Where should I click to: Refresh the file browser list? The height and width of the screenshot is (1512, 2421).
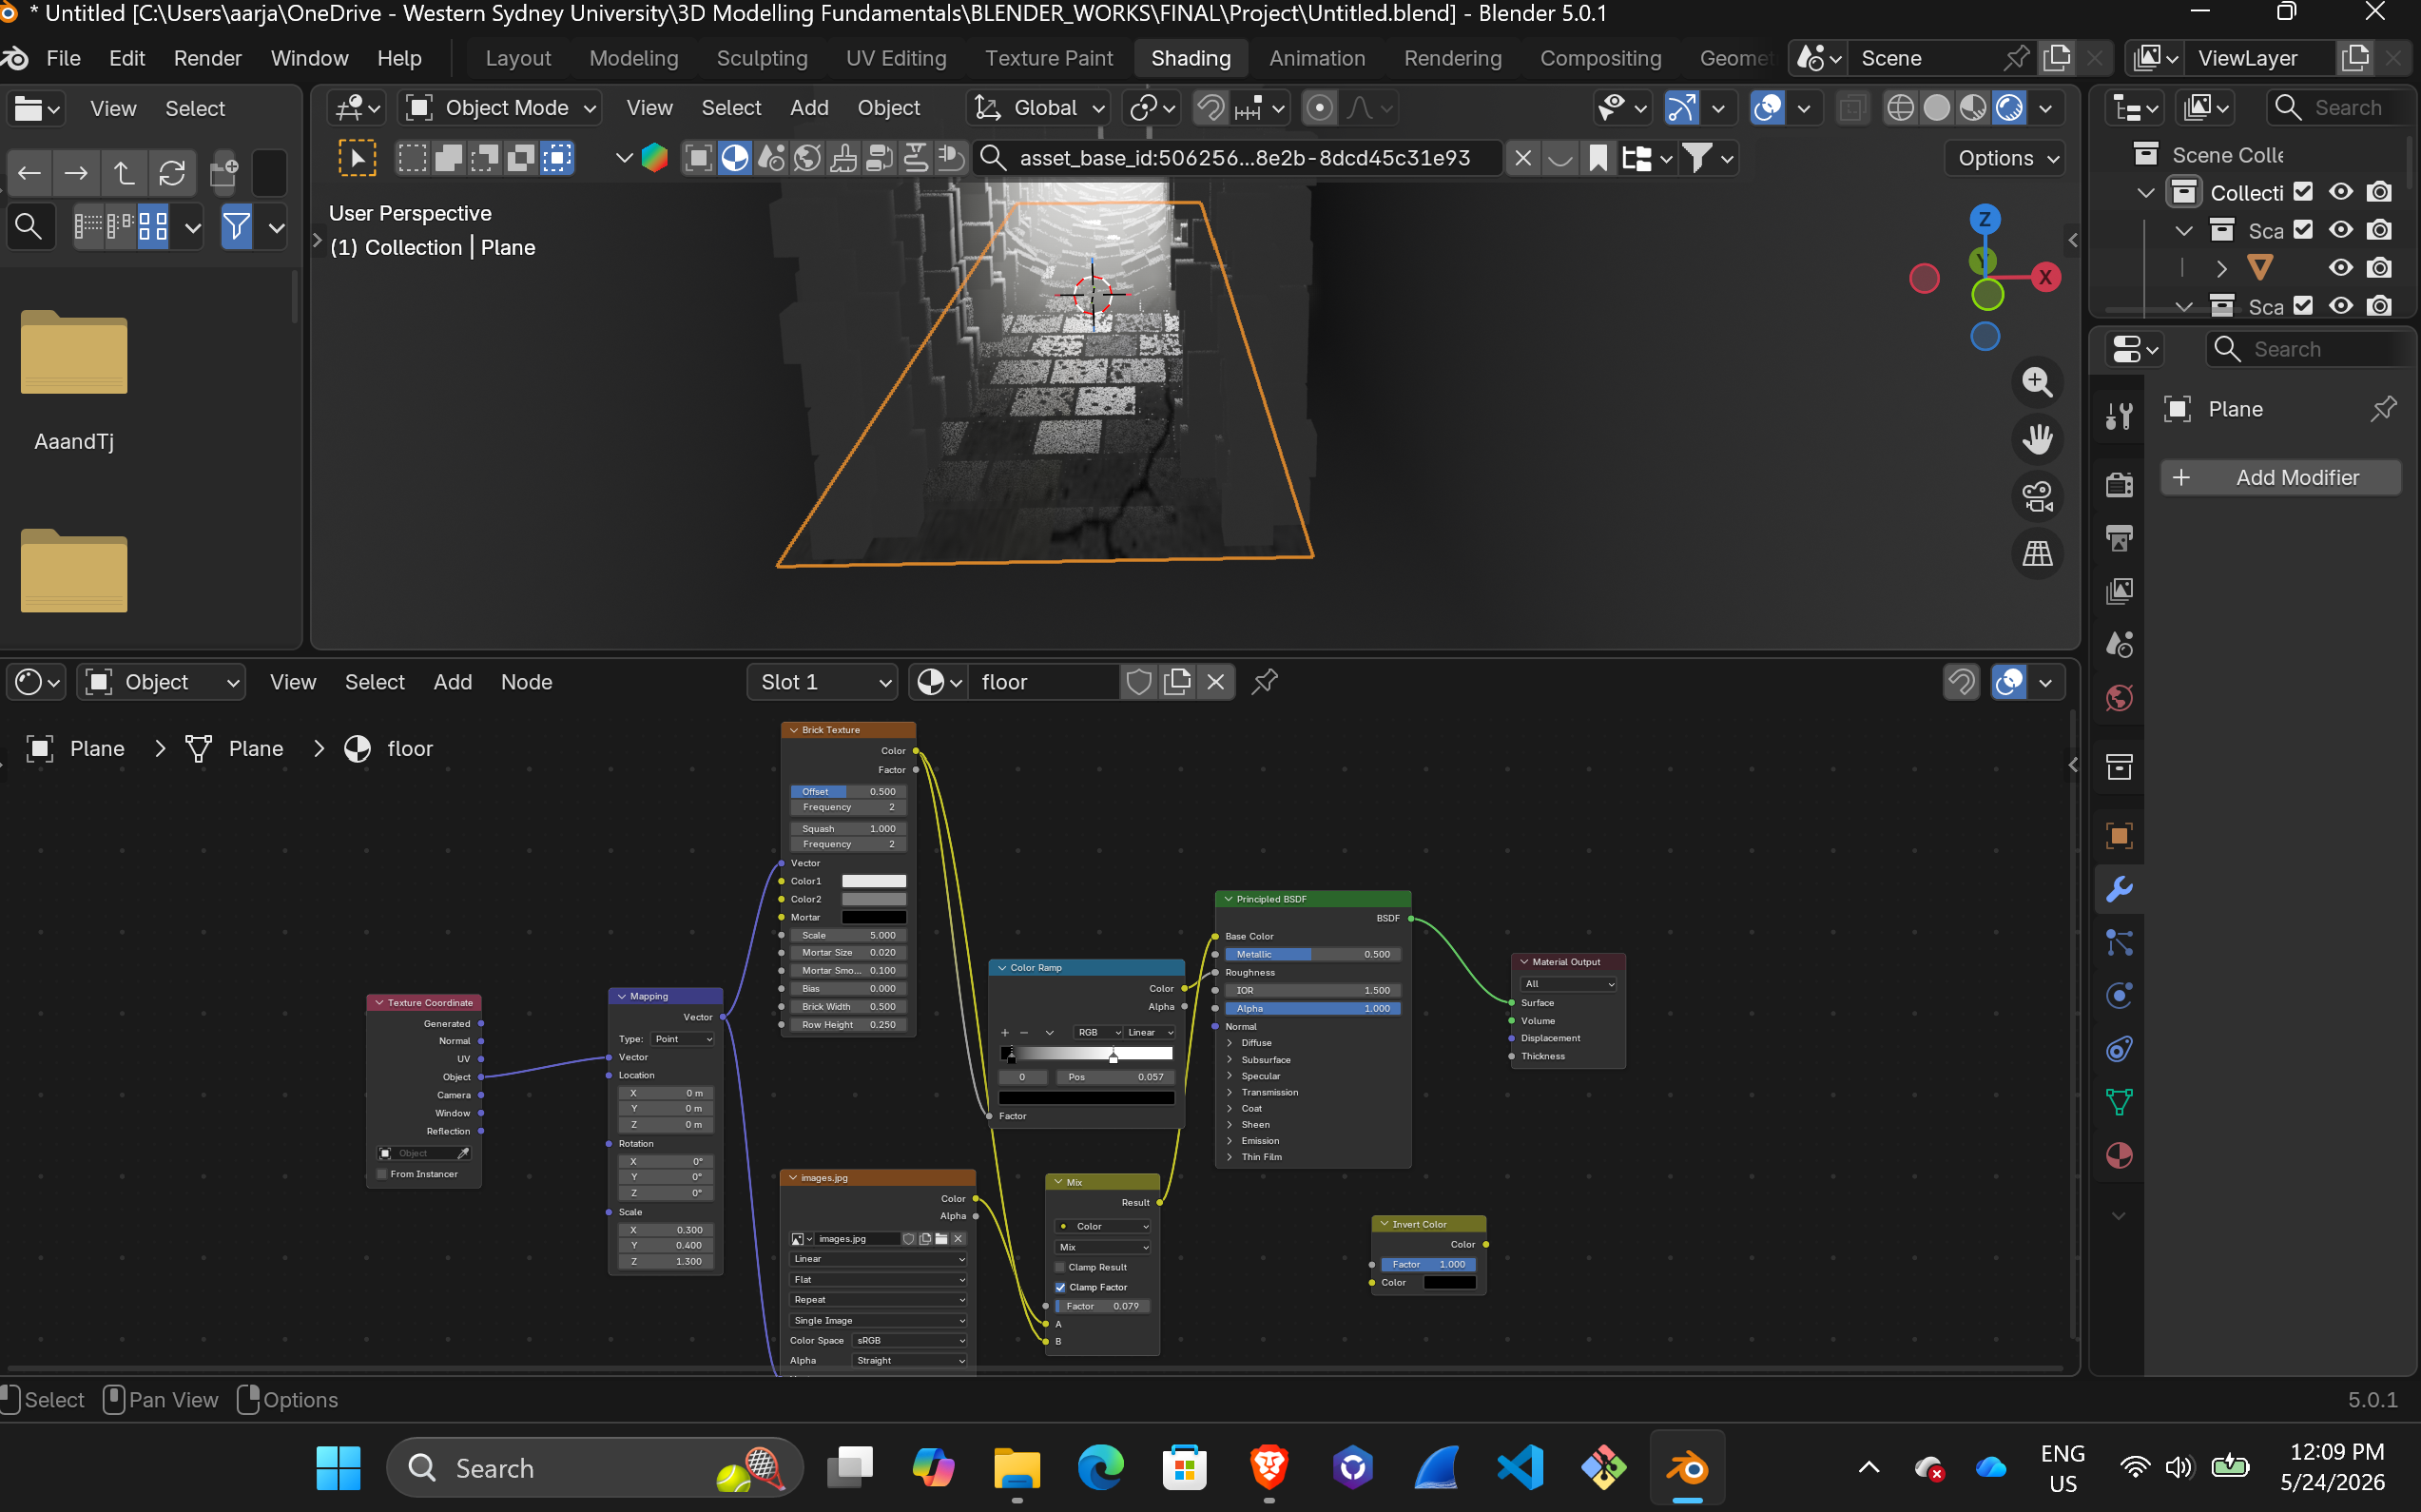(172, 173)
